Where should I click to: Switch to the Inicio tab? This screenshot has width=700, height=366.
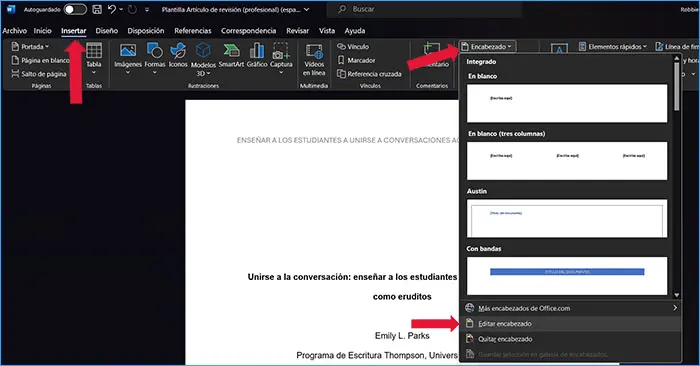pos(42,31)
